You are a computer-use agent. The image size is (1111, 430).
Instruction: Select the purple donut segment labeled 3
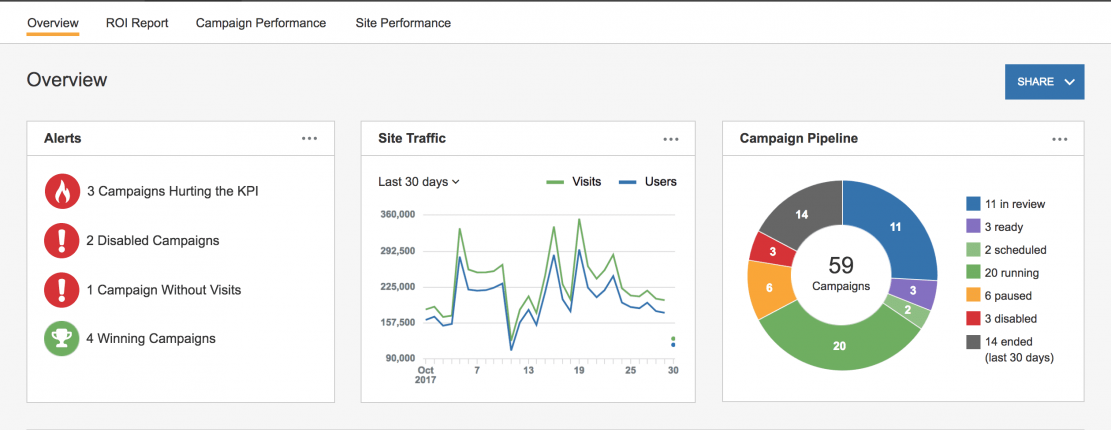913,290
